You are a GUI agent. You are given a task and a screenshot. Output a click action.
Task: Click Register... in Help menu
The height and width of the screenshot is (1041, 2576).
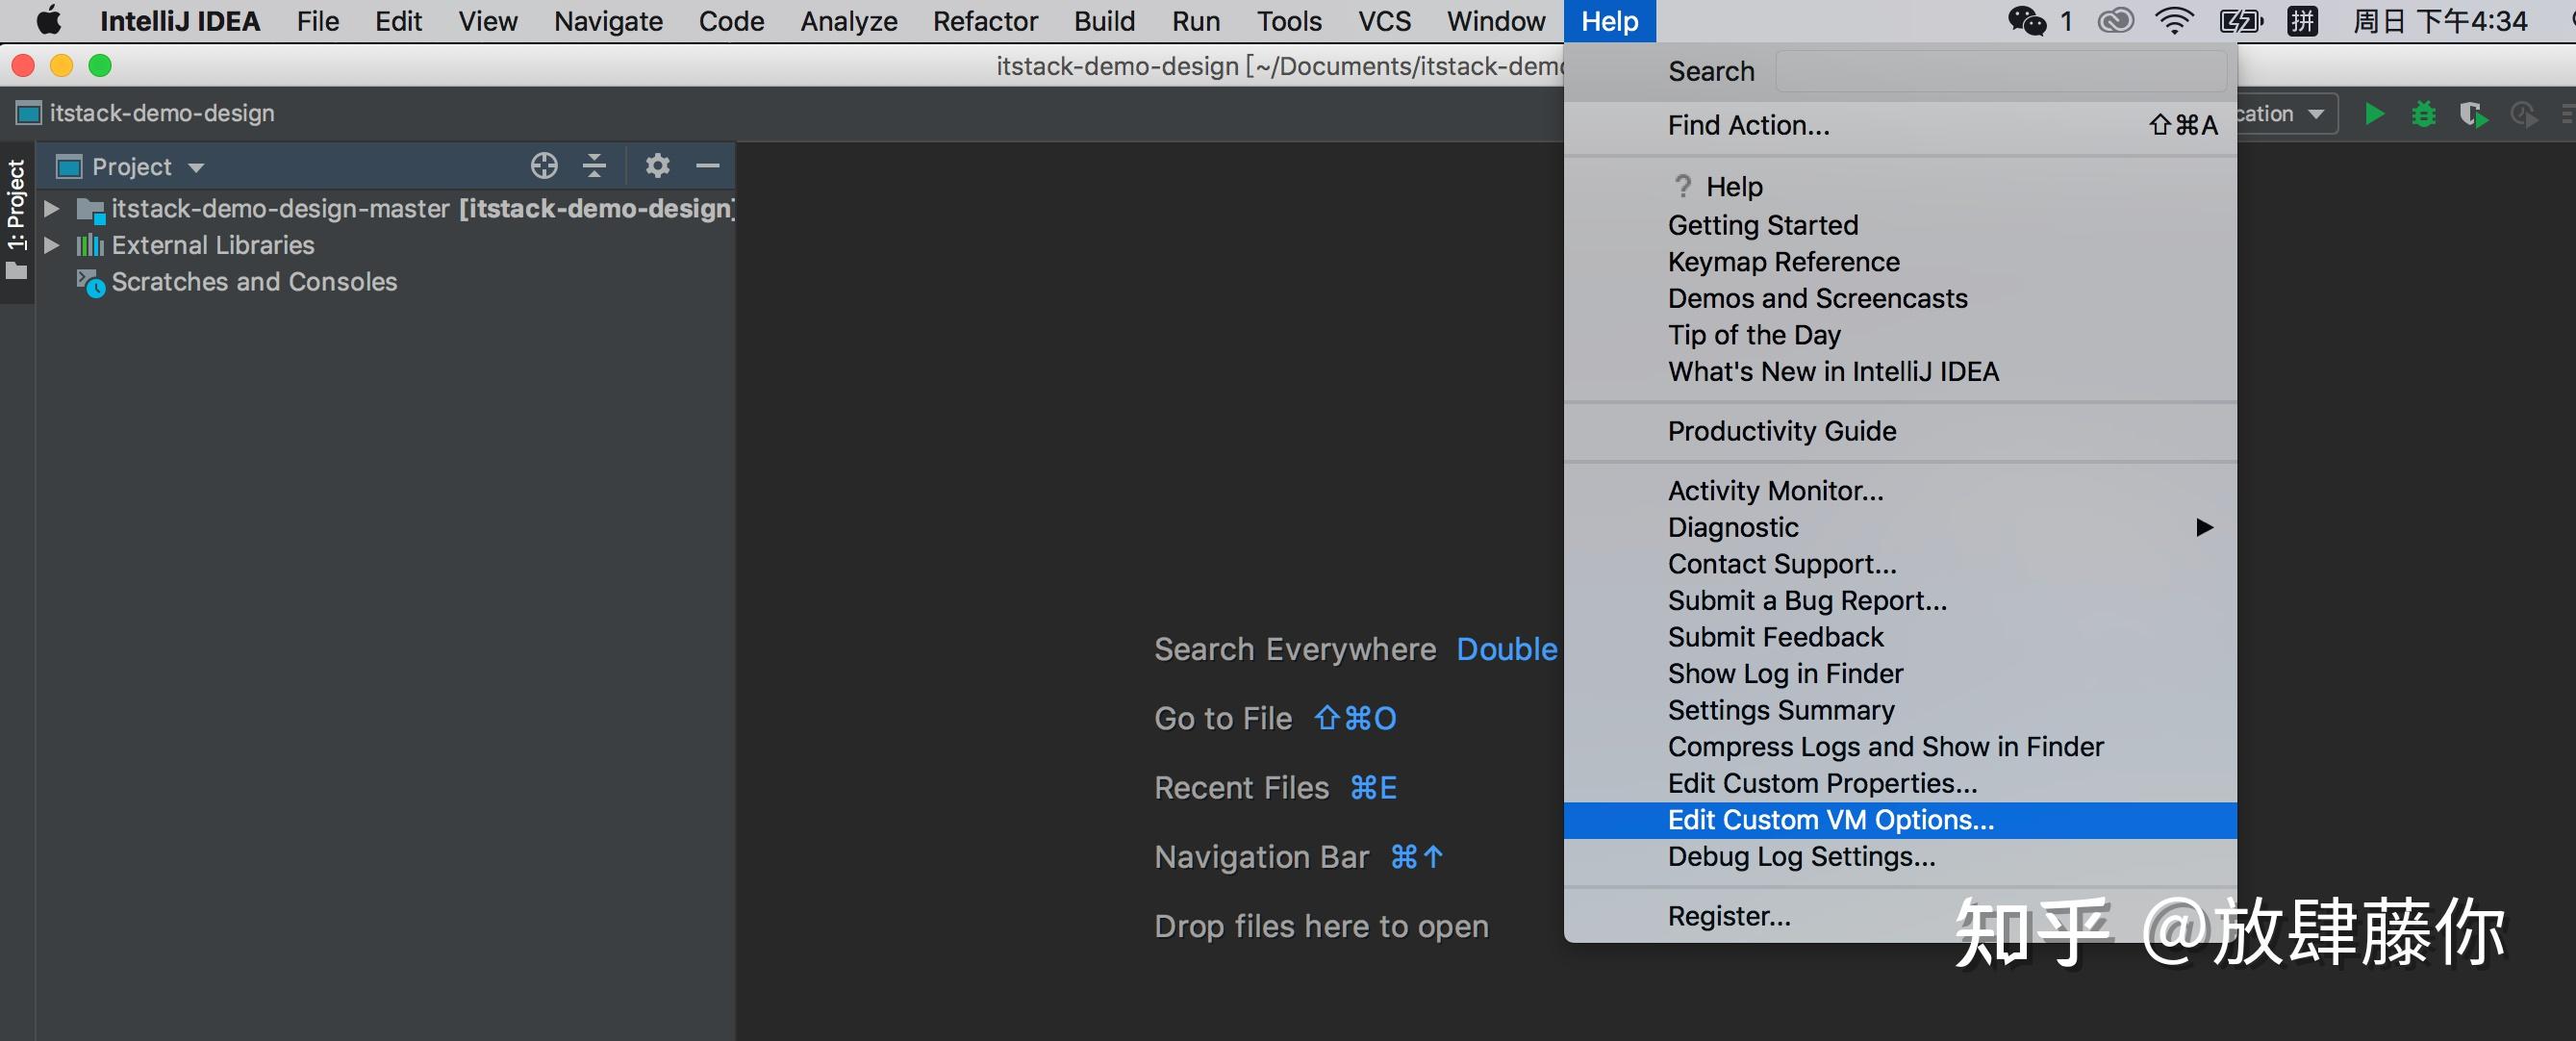1729,916
